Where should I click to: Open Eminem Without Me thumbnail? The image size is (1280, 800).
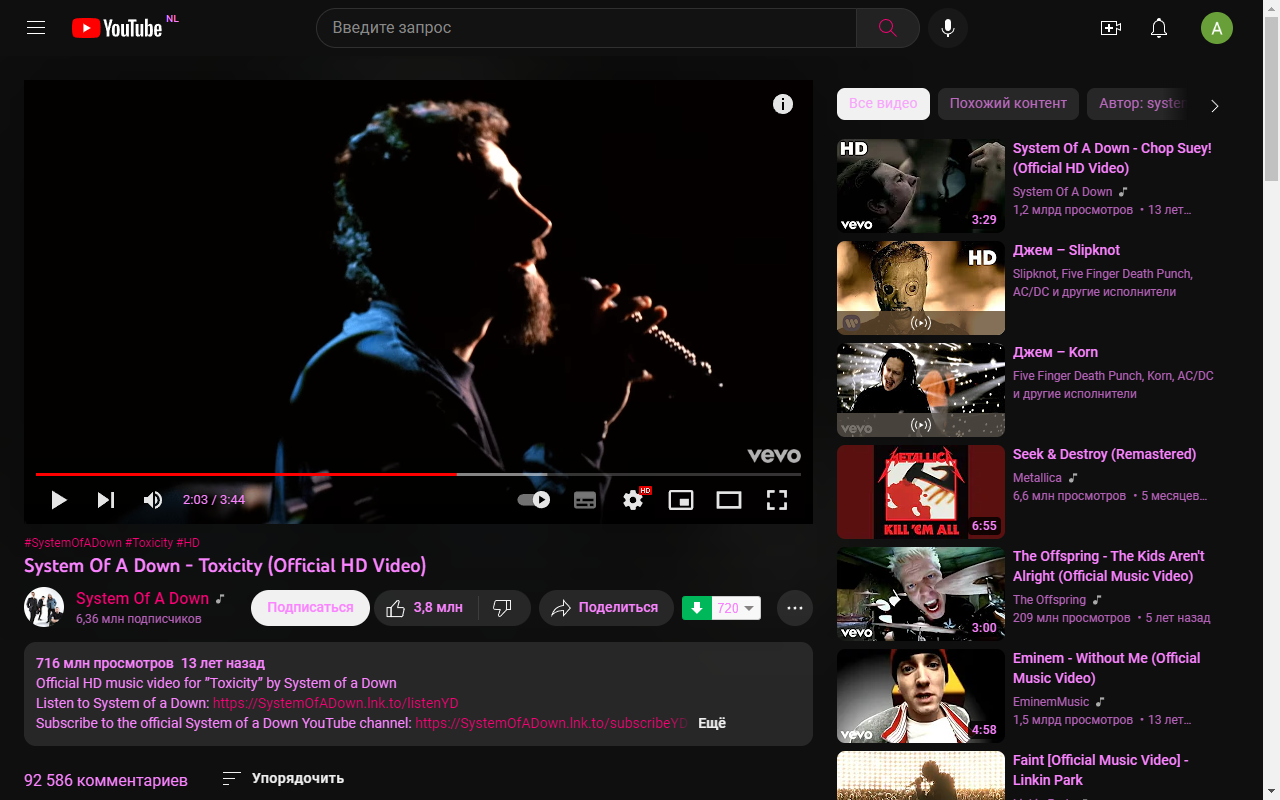click(x=921, y=696)
